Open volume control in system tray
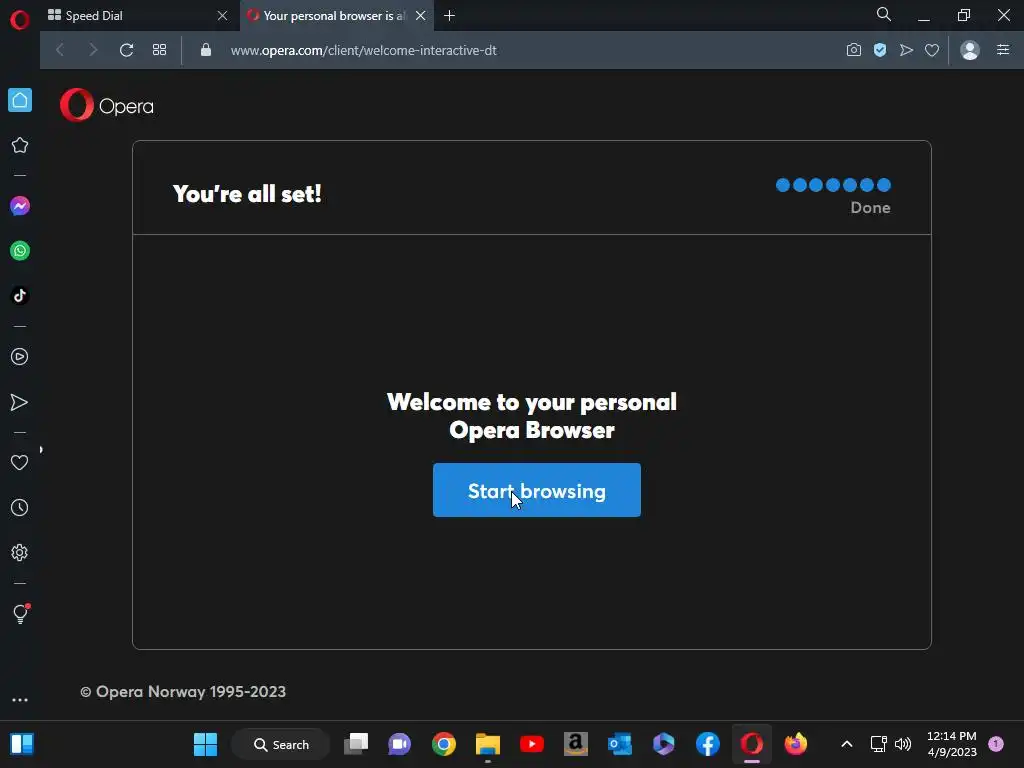The height and width of the screenshot is (768, 1024). coord(903,744)
